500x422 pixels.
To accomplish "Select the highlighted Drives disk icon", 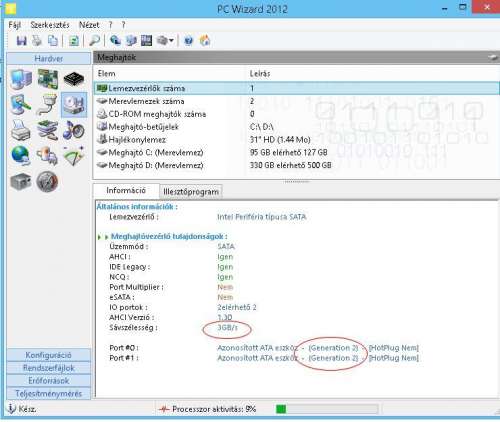I will tap(74, 105).
